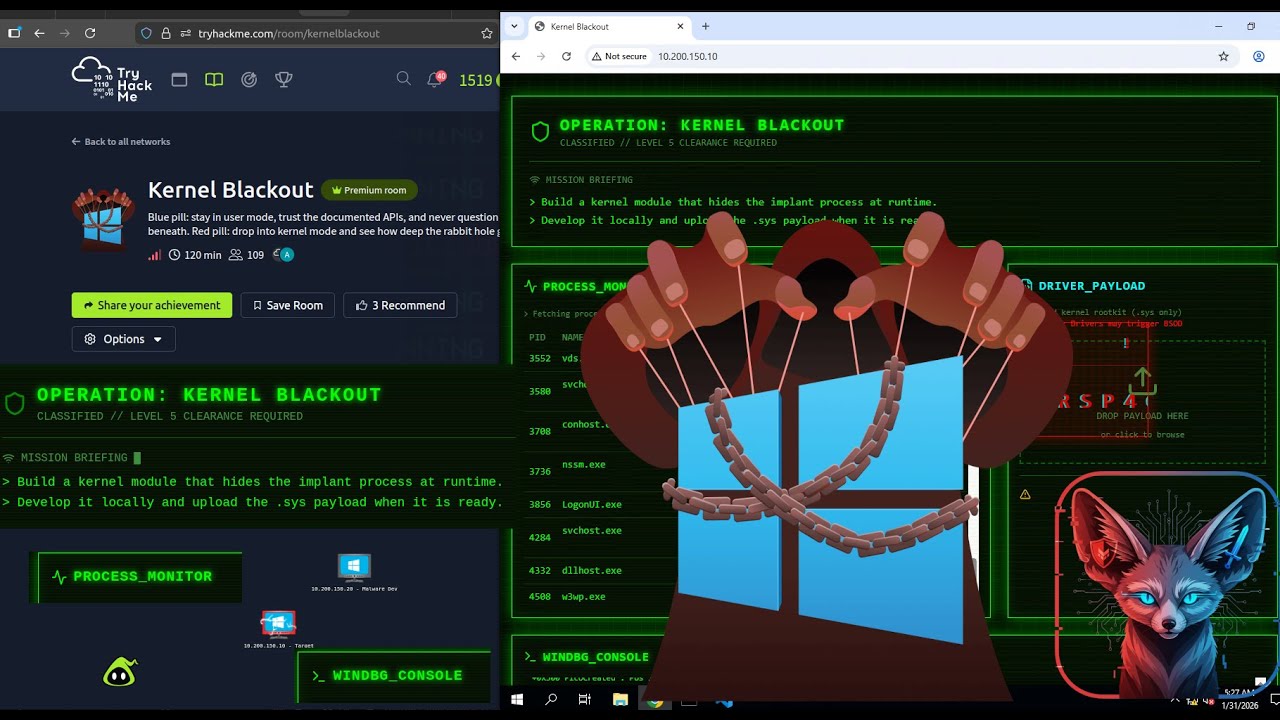Close the Kernel Blackout Chrome tab
Image resolution: width=1280 pixels, height=720 pixels.
point(681,26)
